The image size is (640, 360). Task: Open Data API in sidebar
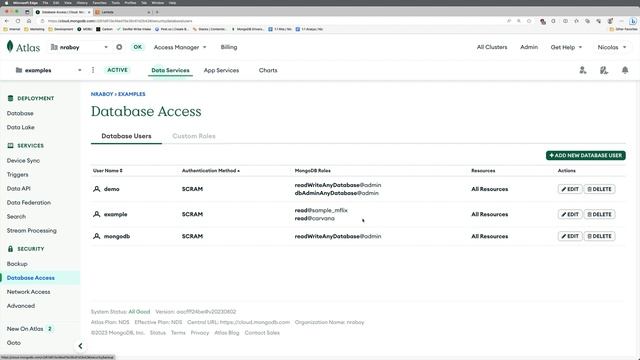tap(18, 189)
